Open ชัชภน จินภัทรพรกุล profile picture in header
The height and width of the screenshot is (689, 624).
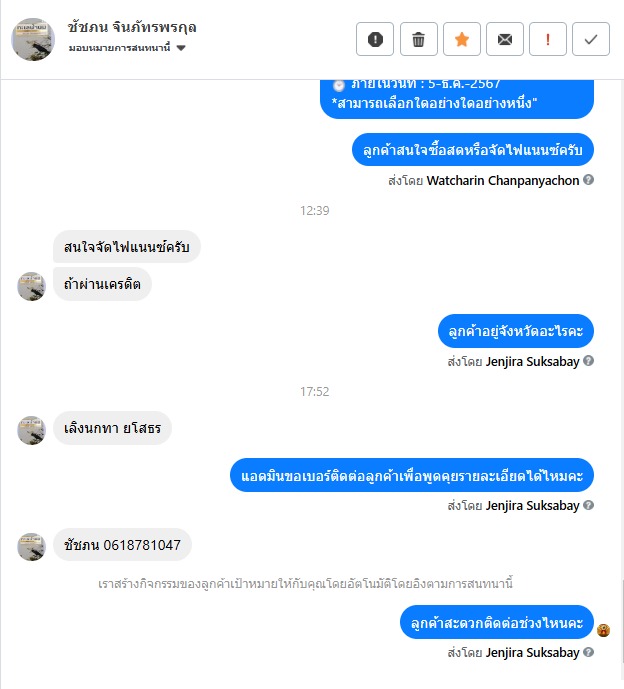[33, 39]
